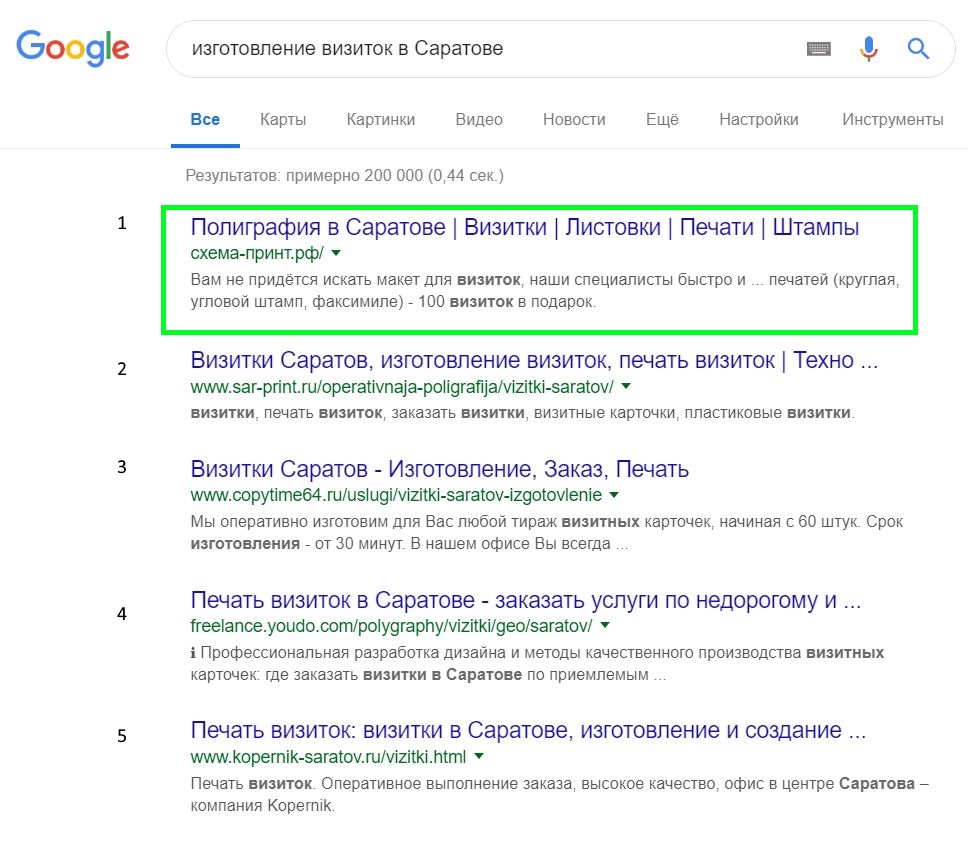Open the 'Полиграфия в Саратове' result
The image size is (968, 847).
524,227
